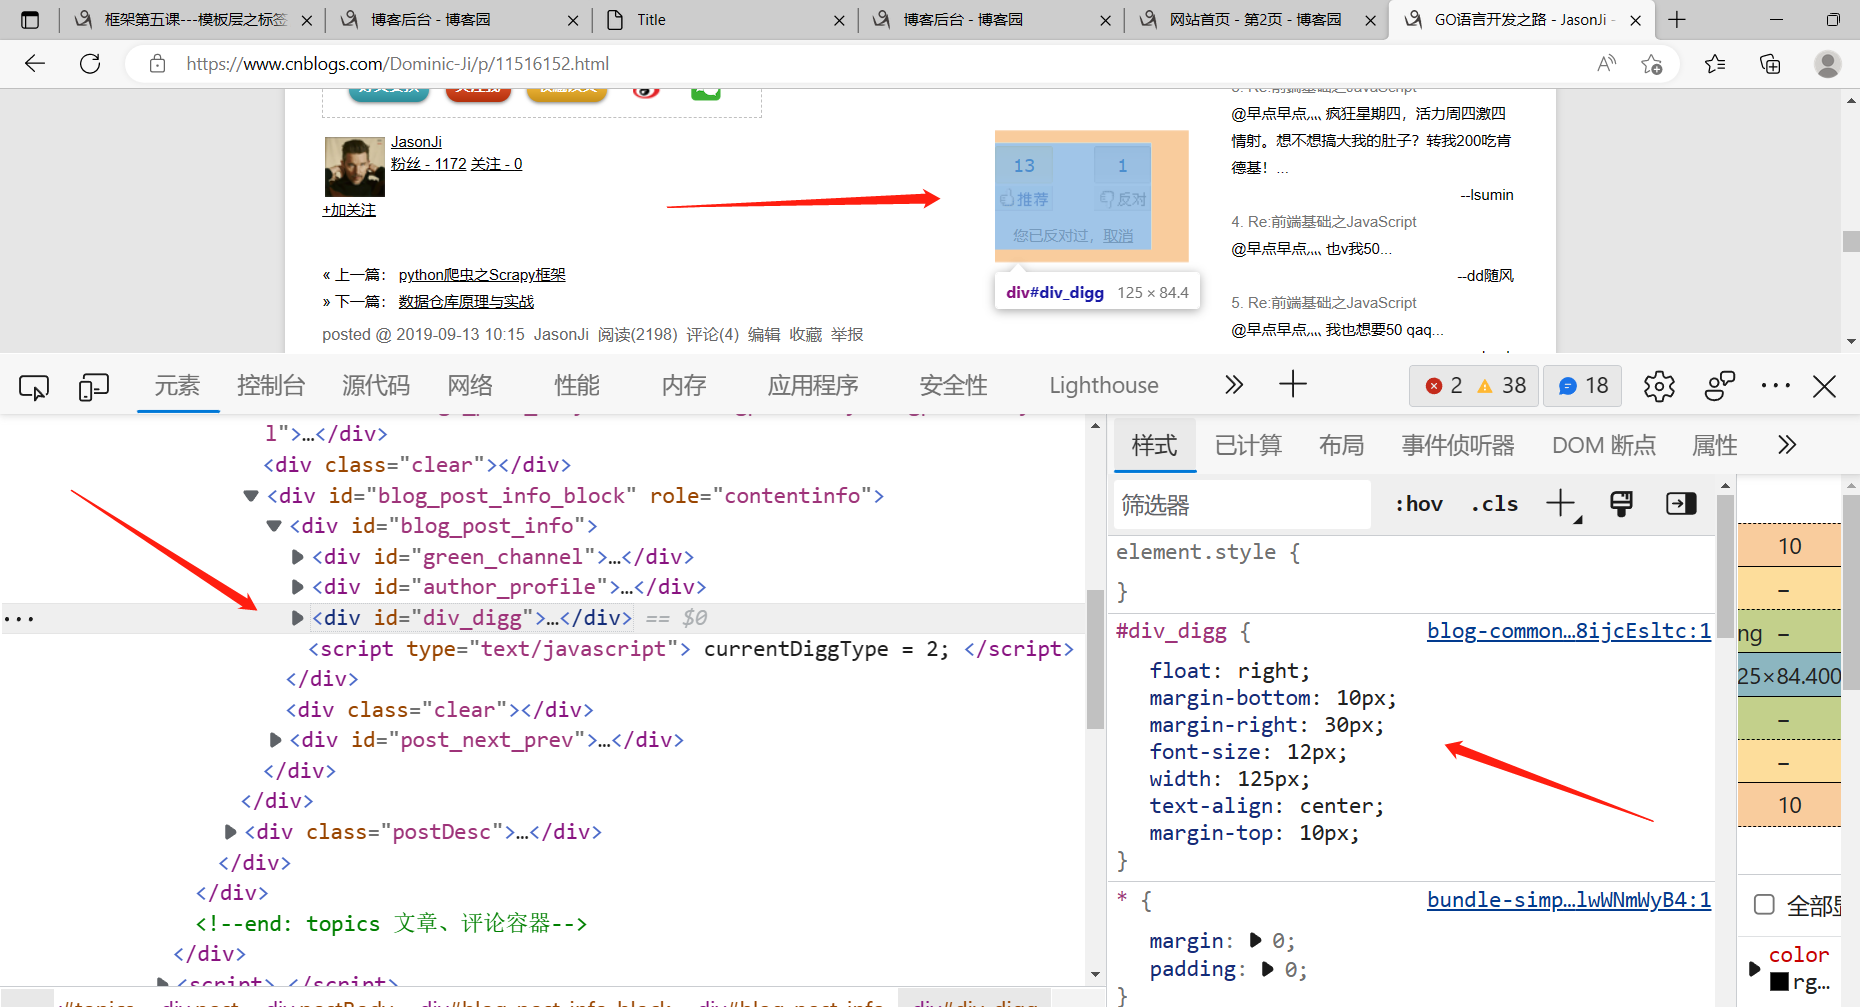Click the +加关注 follow link
The width and height of the screenshot is (1860, 1007).
pos(349,210)
